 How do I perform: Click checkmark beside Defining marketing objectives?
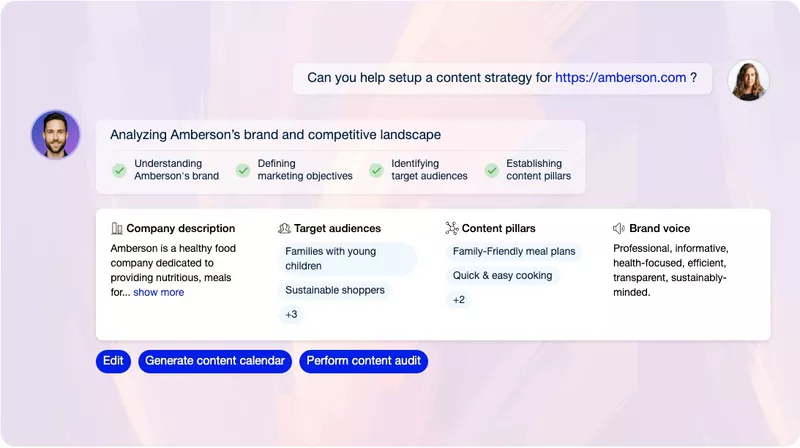click(x=243, y=170)
